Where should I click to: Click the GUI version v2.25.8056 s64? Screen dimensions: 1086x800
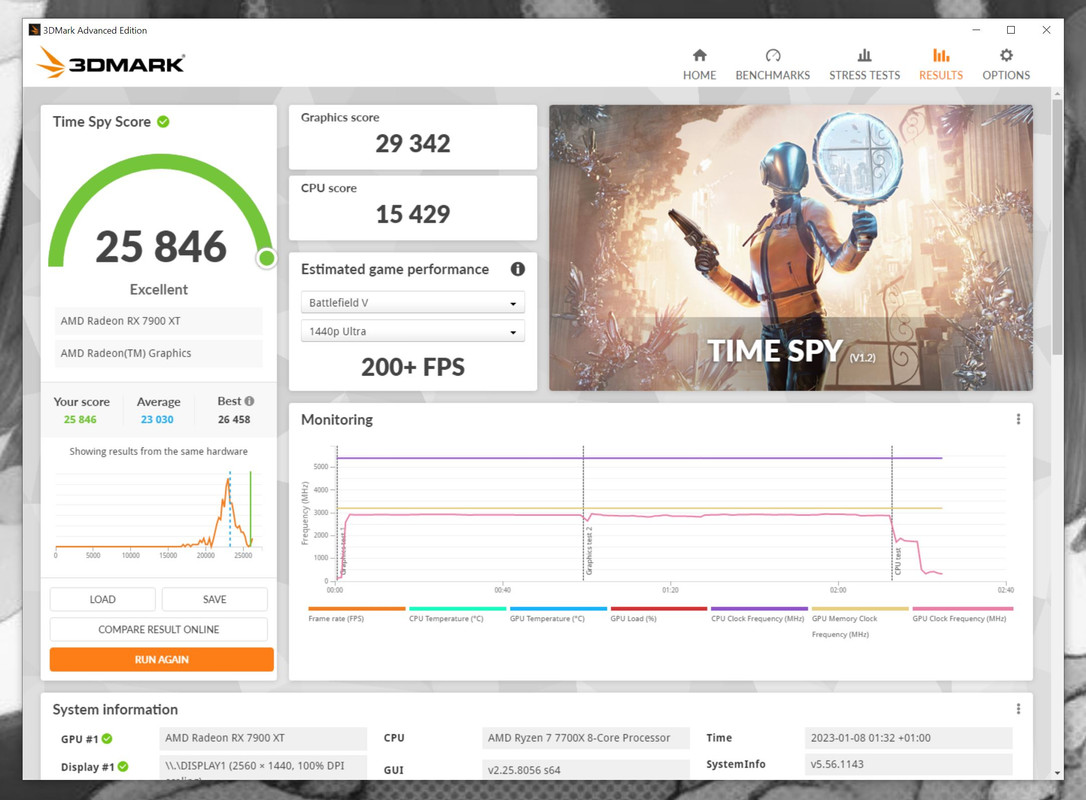(x=586, y=769)
